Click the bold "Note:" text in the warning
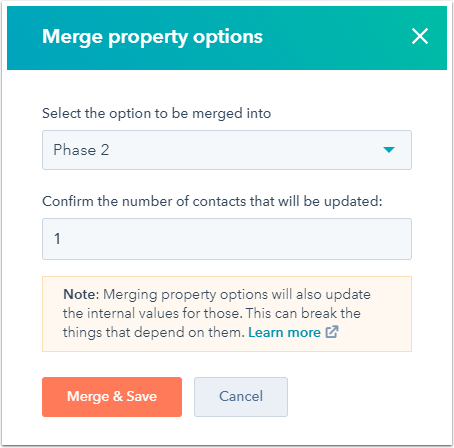 coord(81,294)
